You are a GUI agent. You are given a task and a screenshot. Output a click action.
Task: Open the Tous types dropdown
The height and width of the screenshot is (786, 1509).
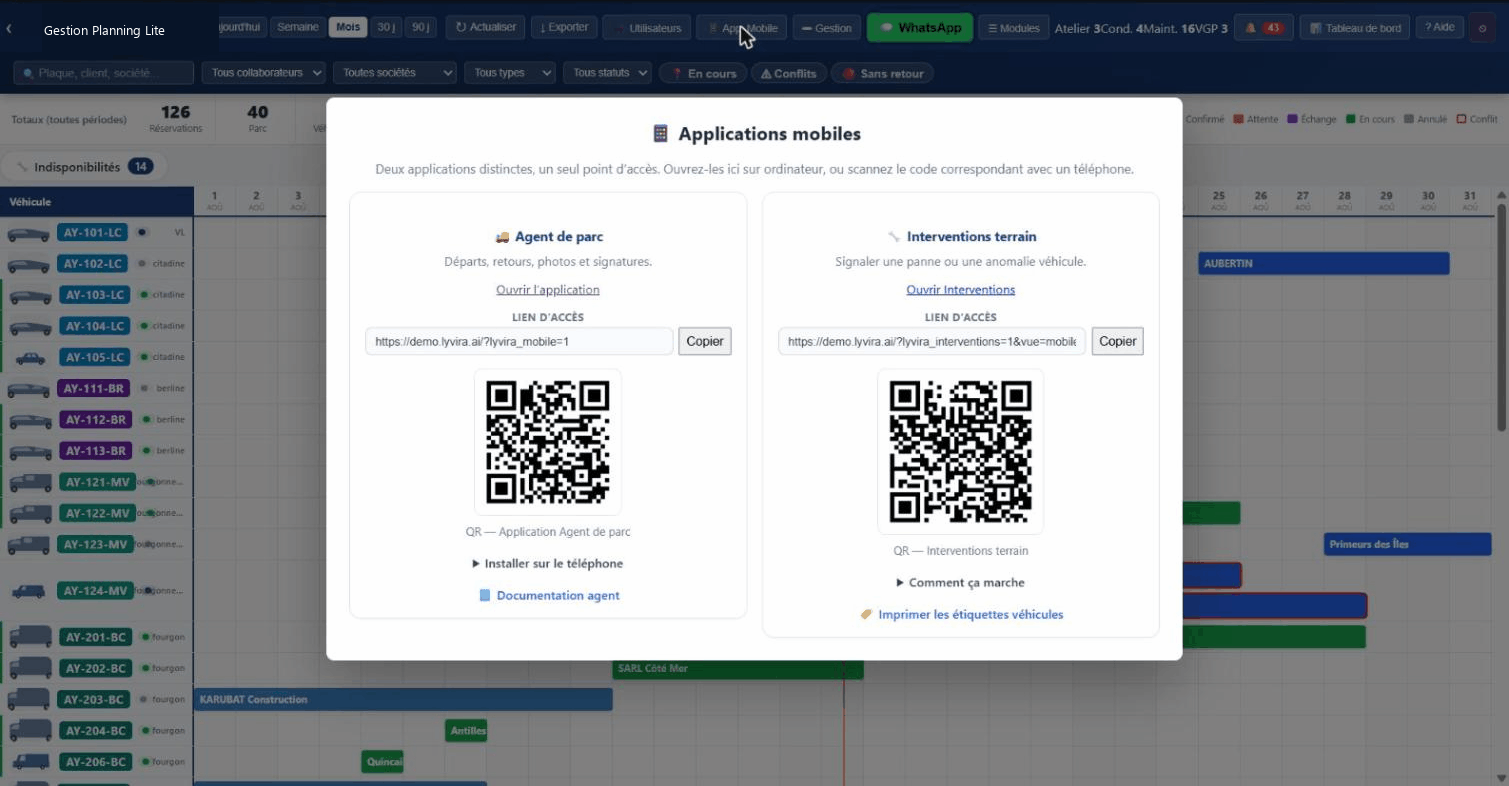point(509,73)
